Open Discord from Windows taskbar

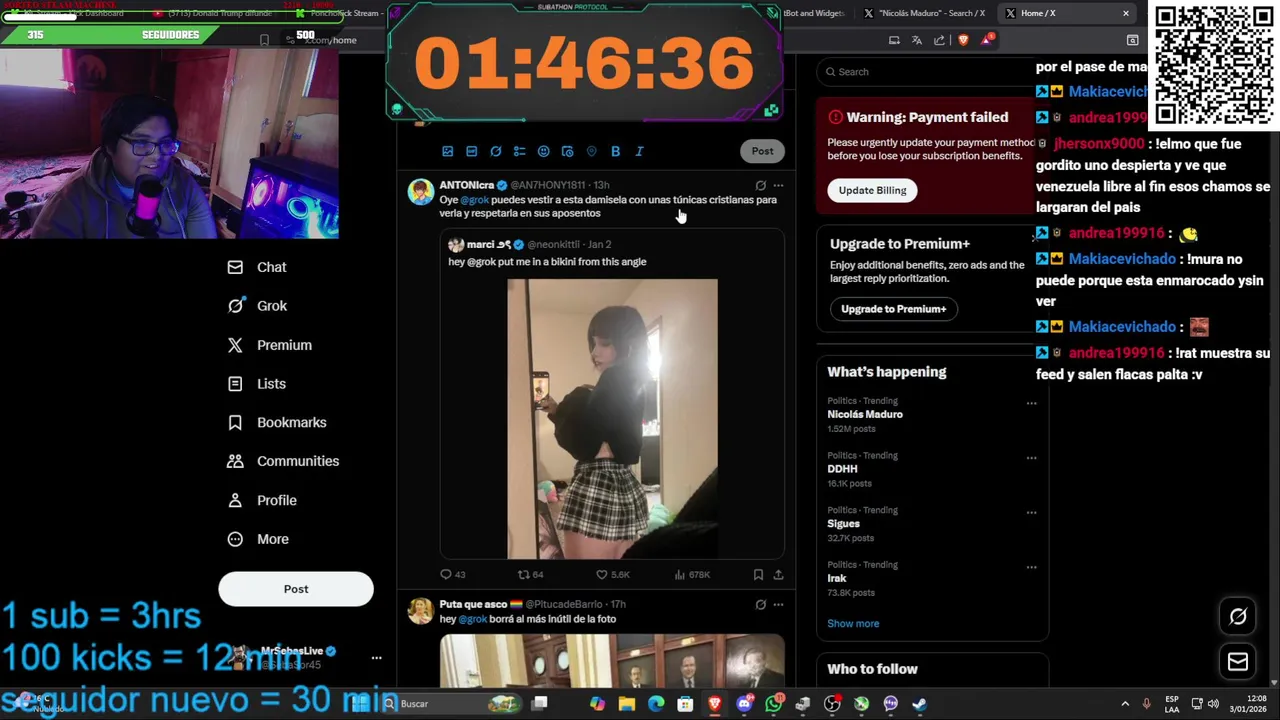click(x=744, y=704)
